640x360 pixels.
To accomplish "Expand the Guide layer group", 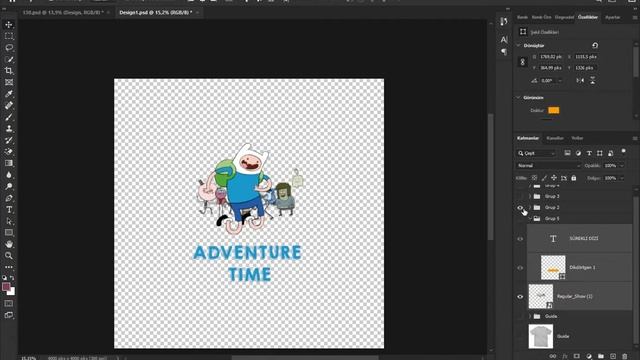I will pyautogui.click(x=530, y=316).
